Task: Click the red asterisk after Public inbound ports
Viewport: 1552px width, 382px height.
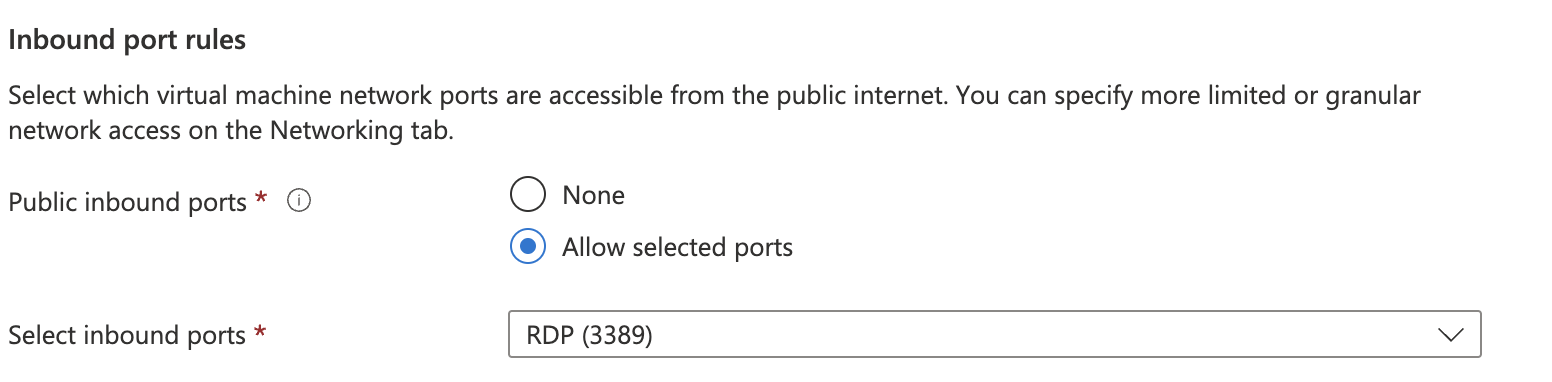Action: click(x=261, y=199)
